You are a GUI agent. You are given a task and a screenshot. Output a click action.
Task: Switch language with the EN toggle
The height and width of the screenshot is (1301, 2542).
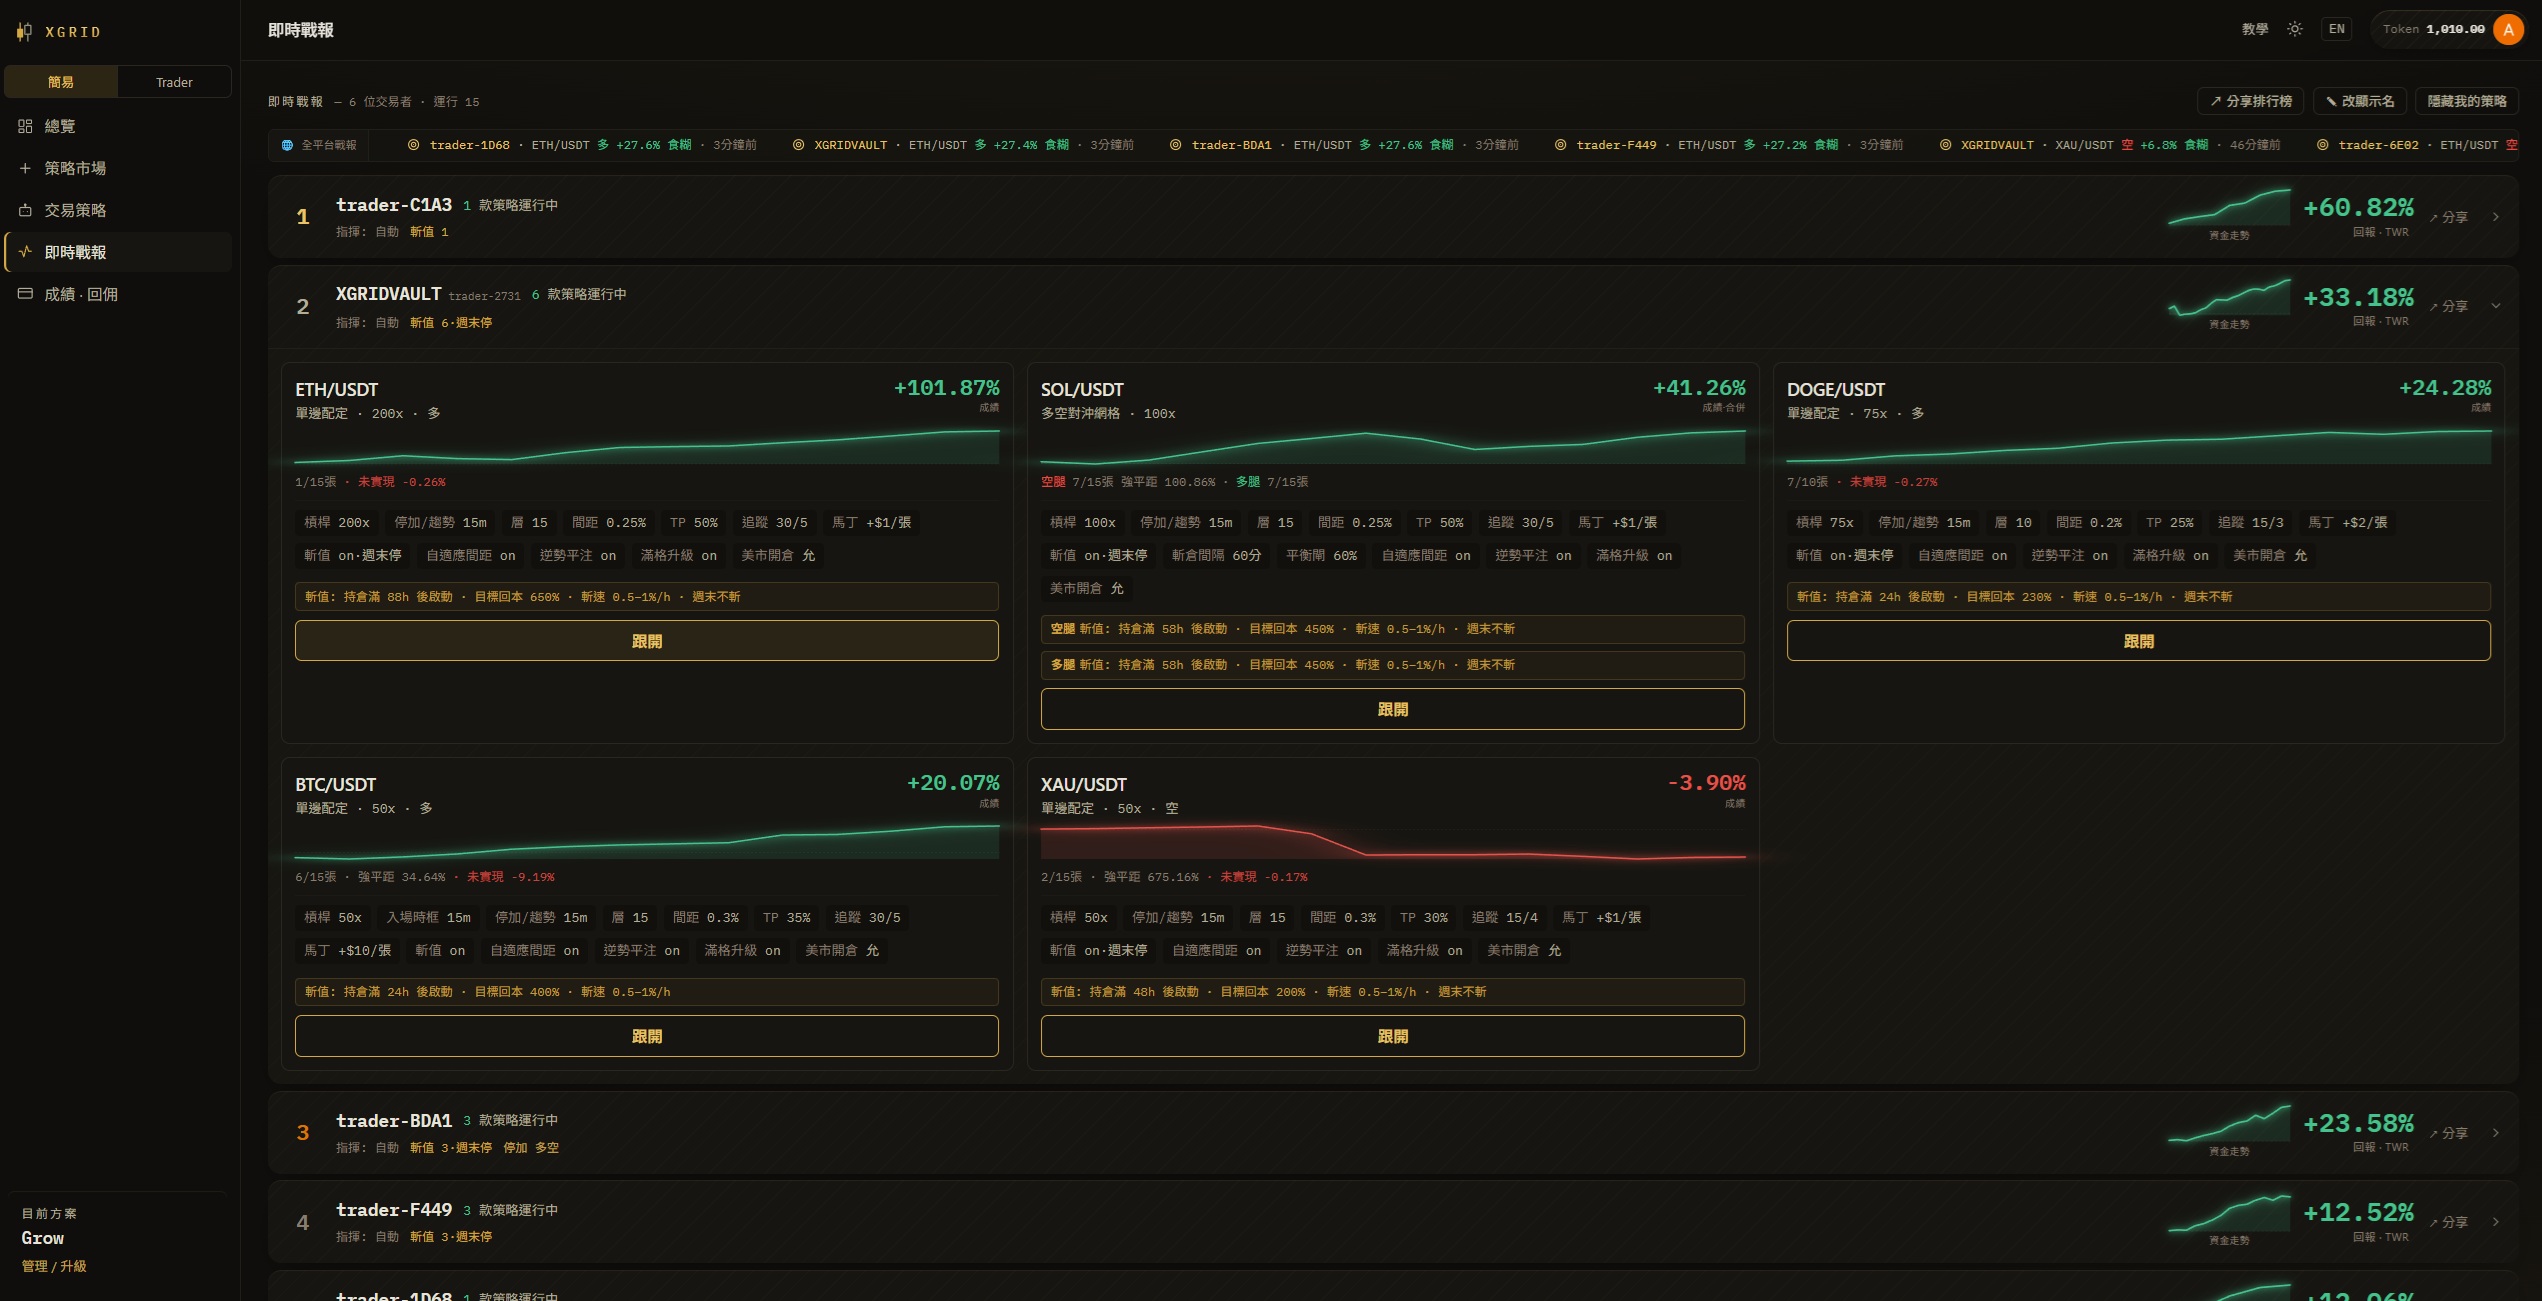point(2336,29)
